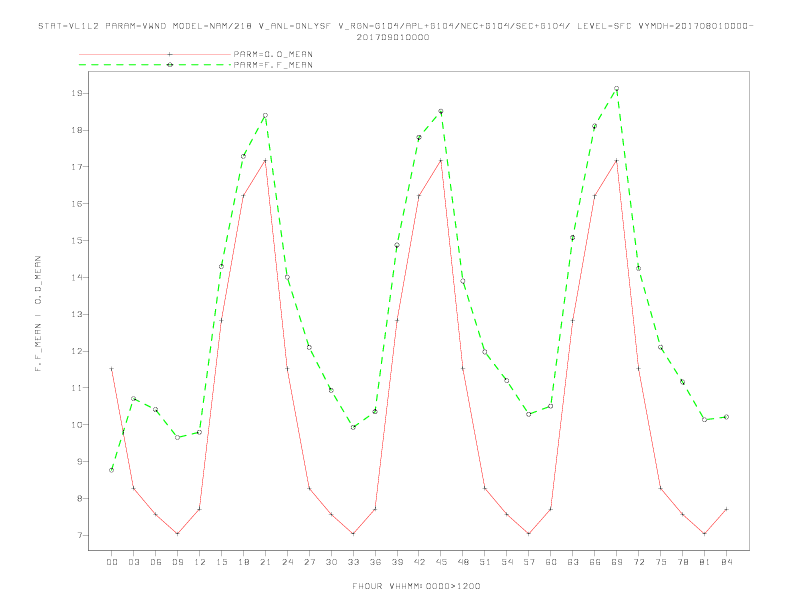Select the green circle marker at hour 57
The height and width of the screenshot is (612, 792).
(529, 414)
